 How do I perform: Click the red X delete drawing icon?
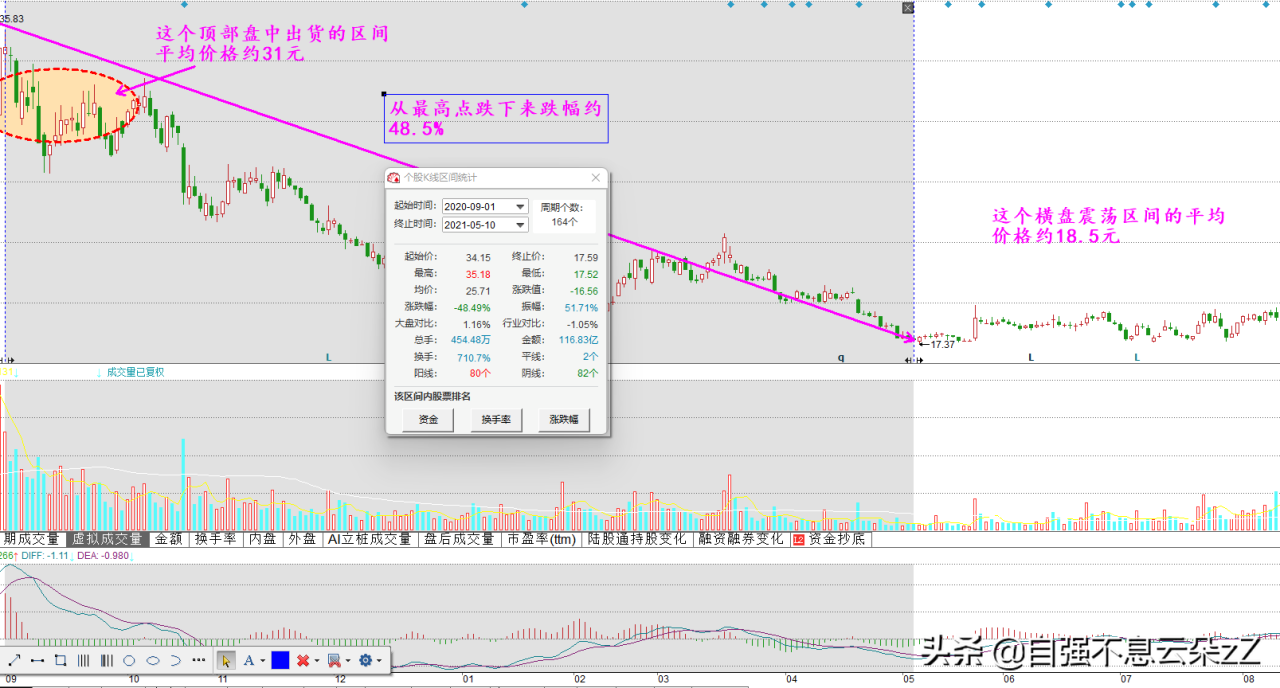coord(303,660)
